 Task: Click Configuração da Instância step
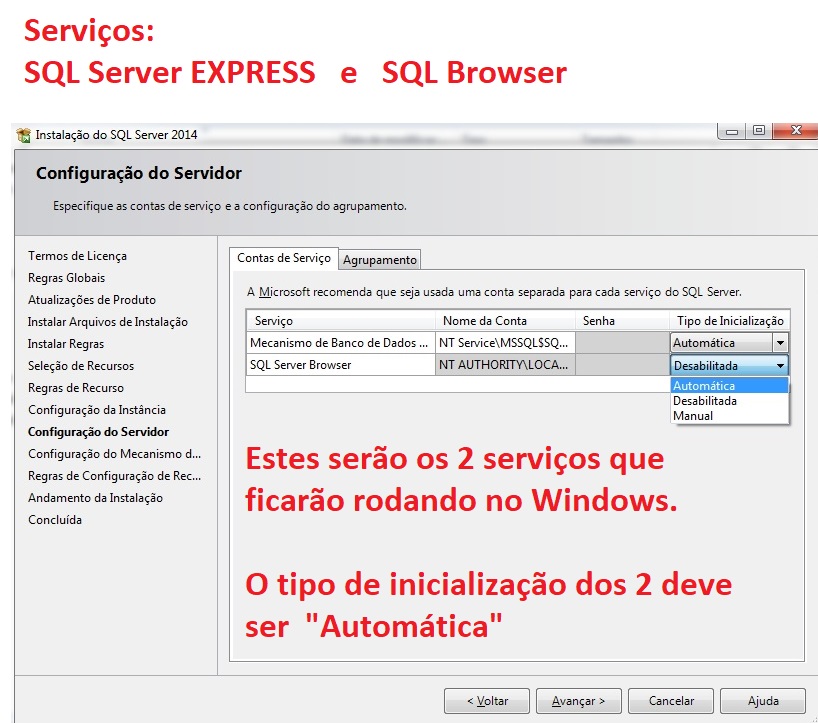click(97, 409)
